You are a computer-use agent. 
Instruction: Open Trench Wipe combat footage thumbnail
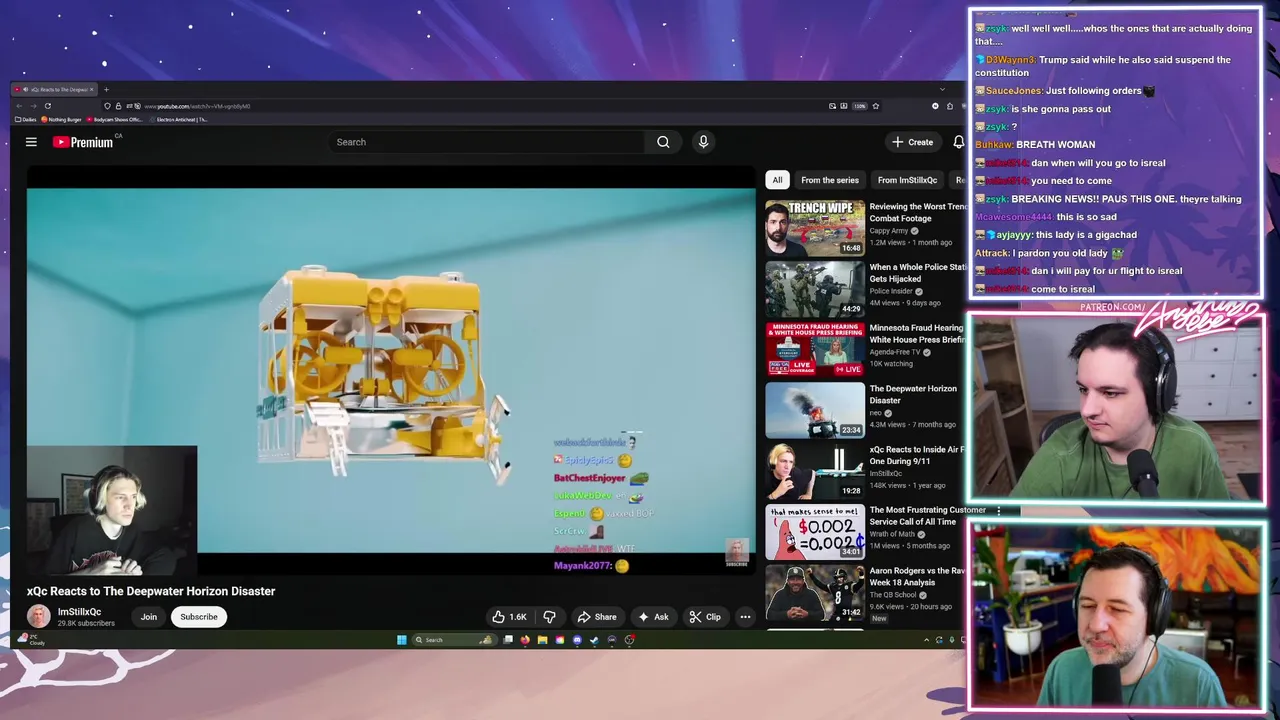click(x=815, y=228)
